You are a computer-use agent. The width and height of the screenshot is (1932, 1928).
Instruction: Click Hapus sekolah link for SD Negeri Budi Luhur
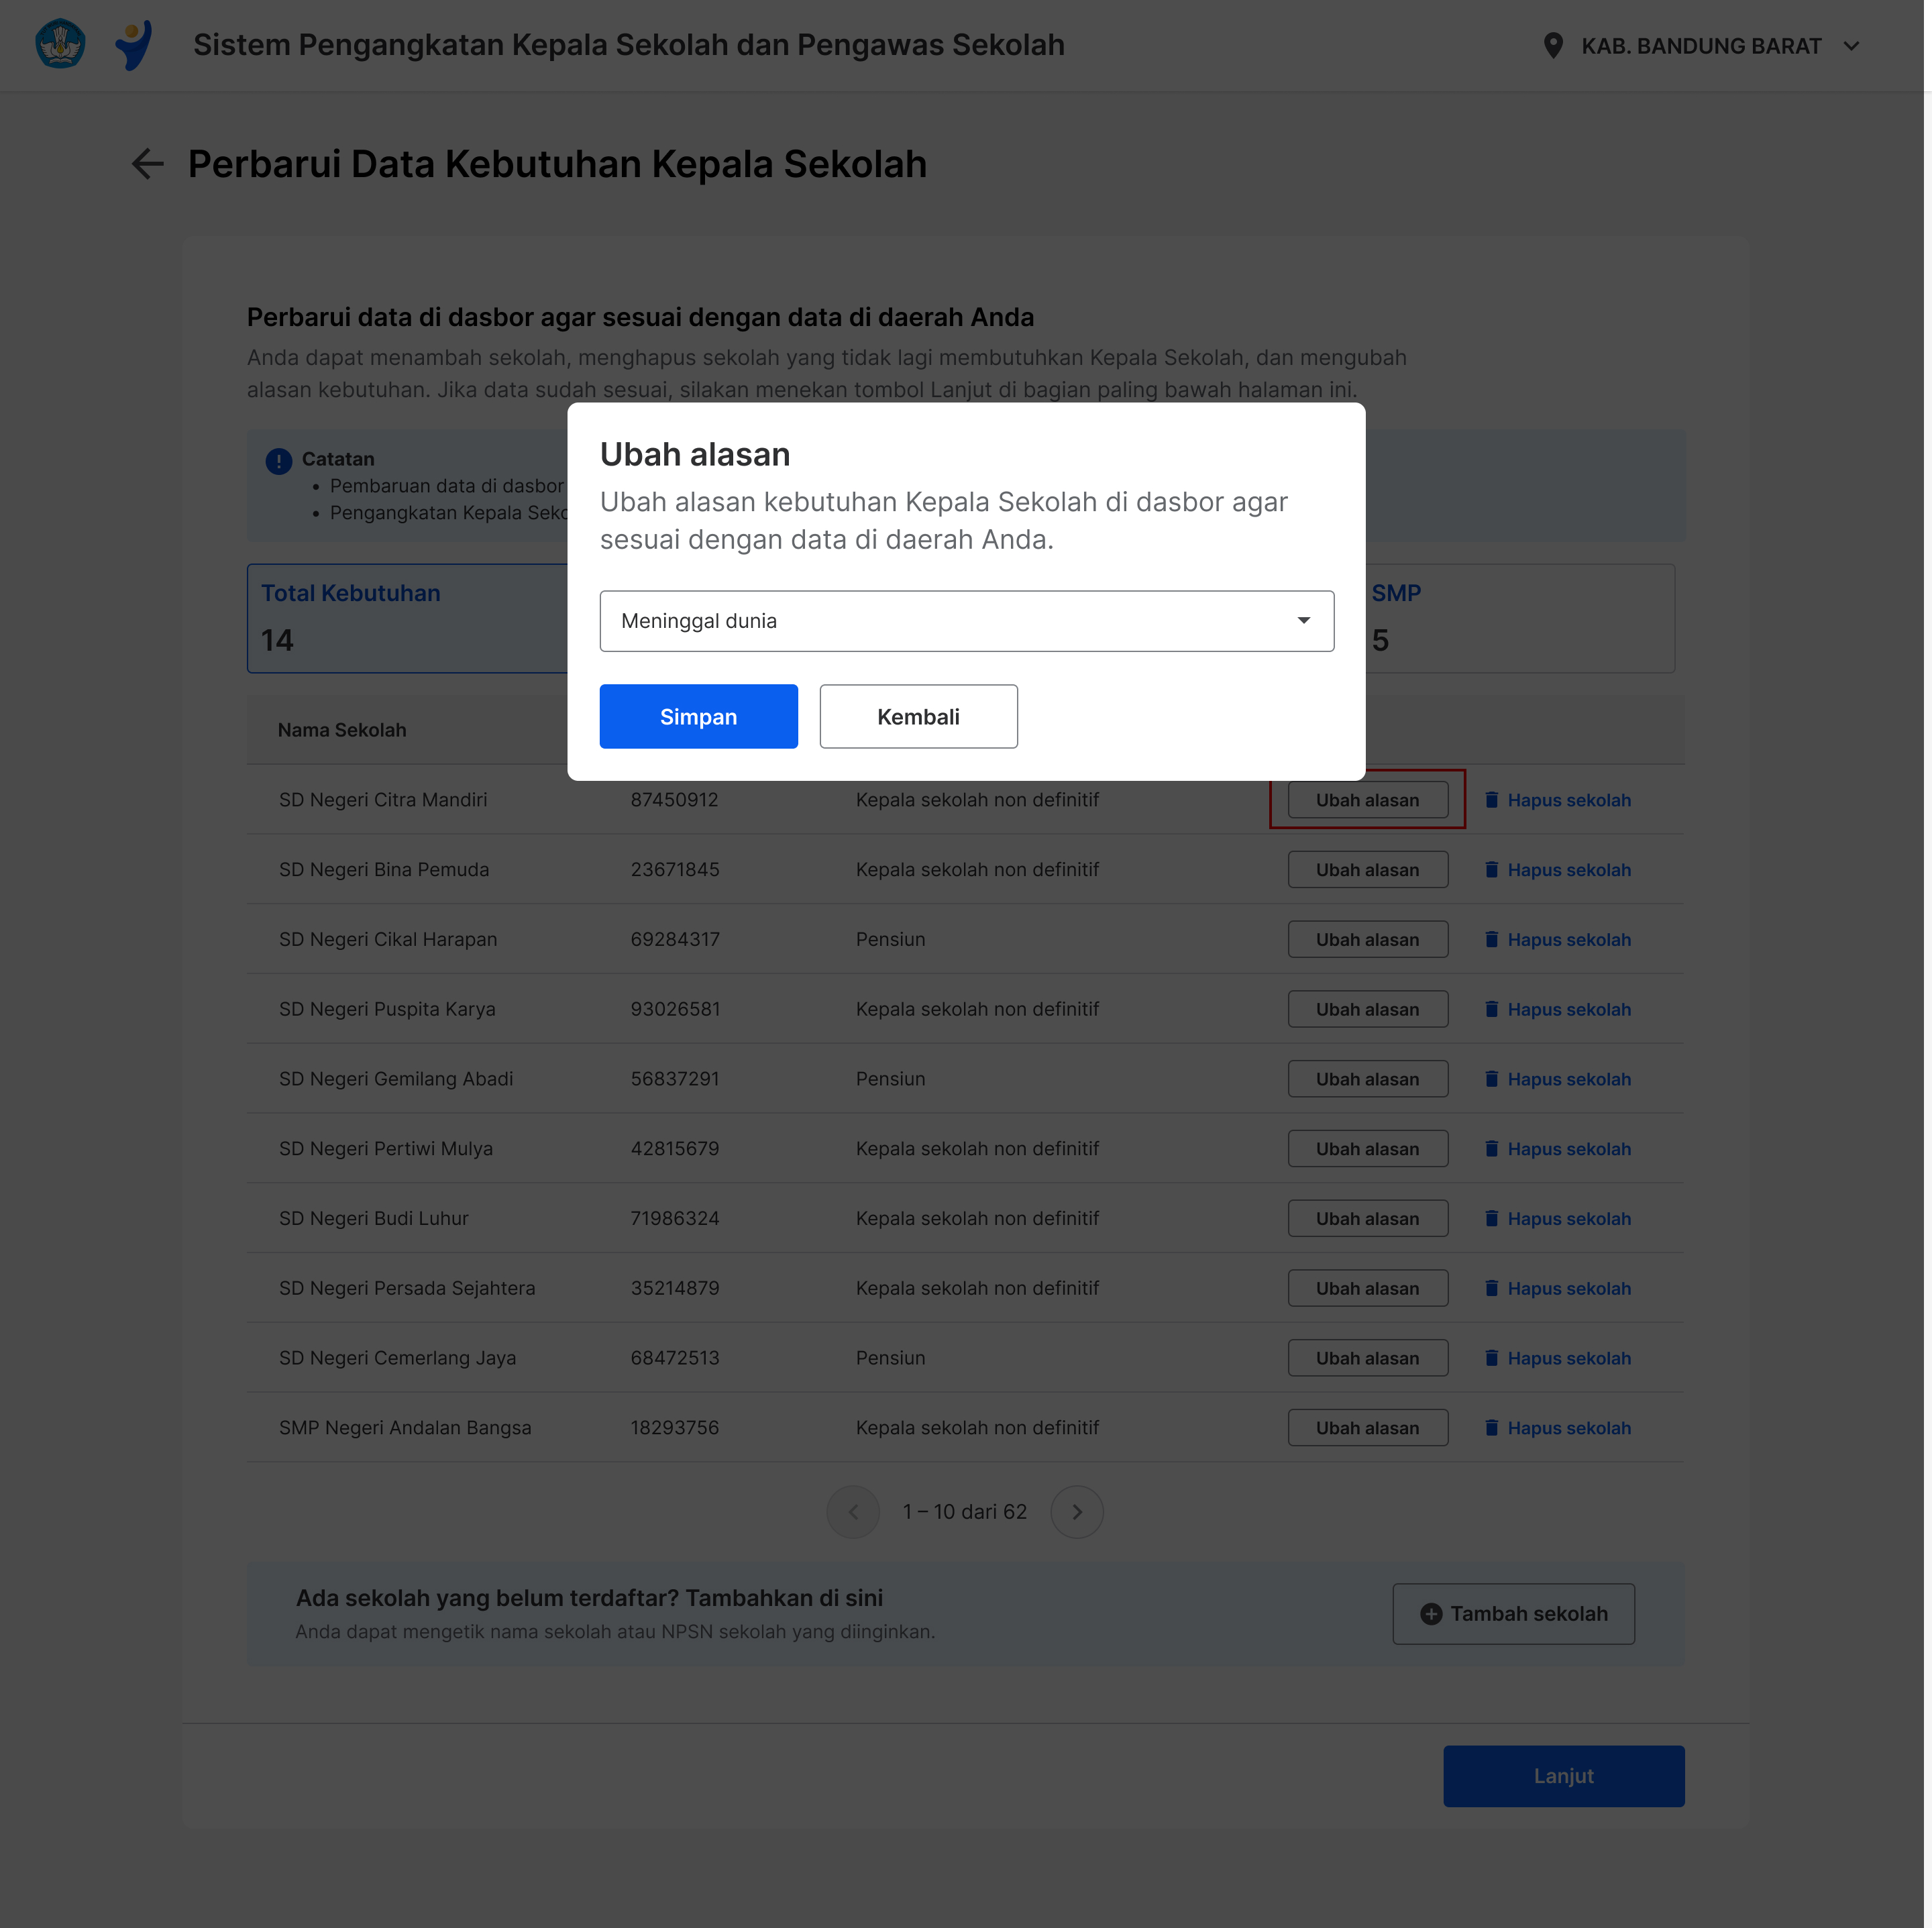[1569, 1219]
